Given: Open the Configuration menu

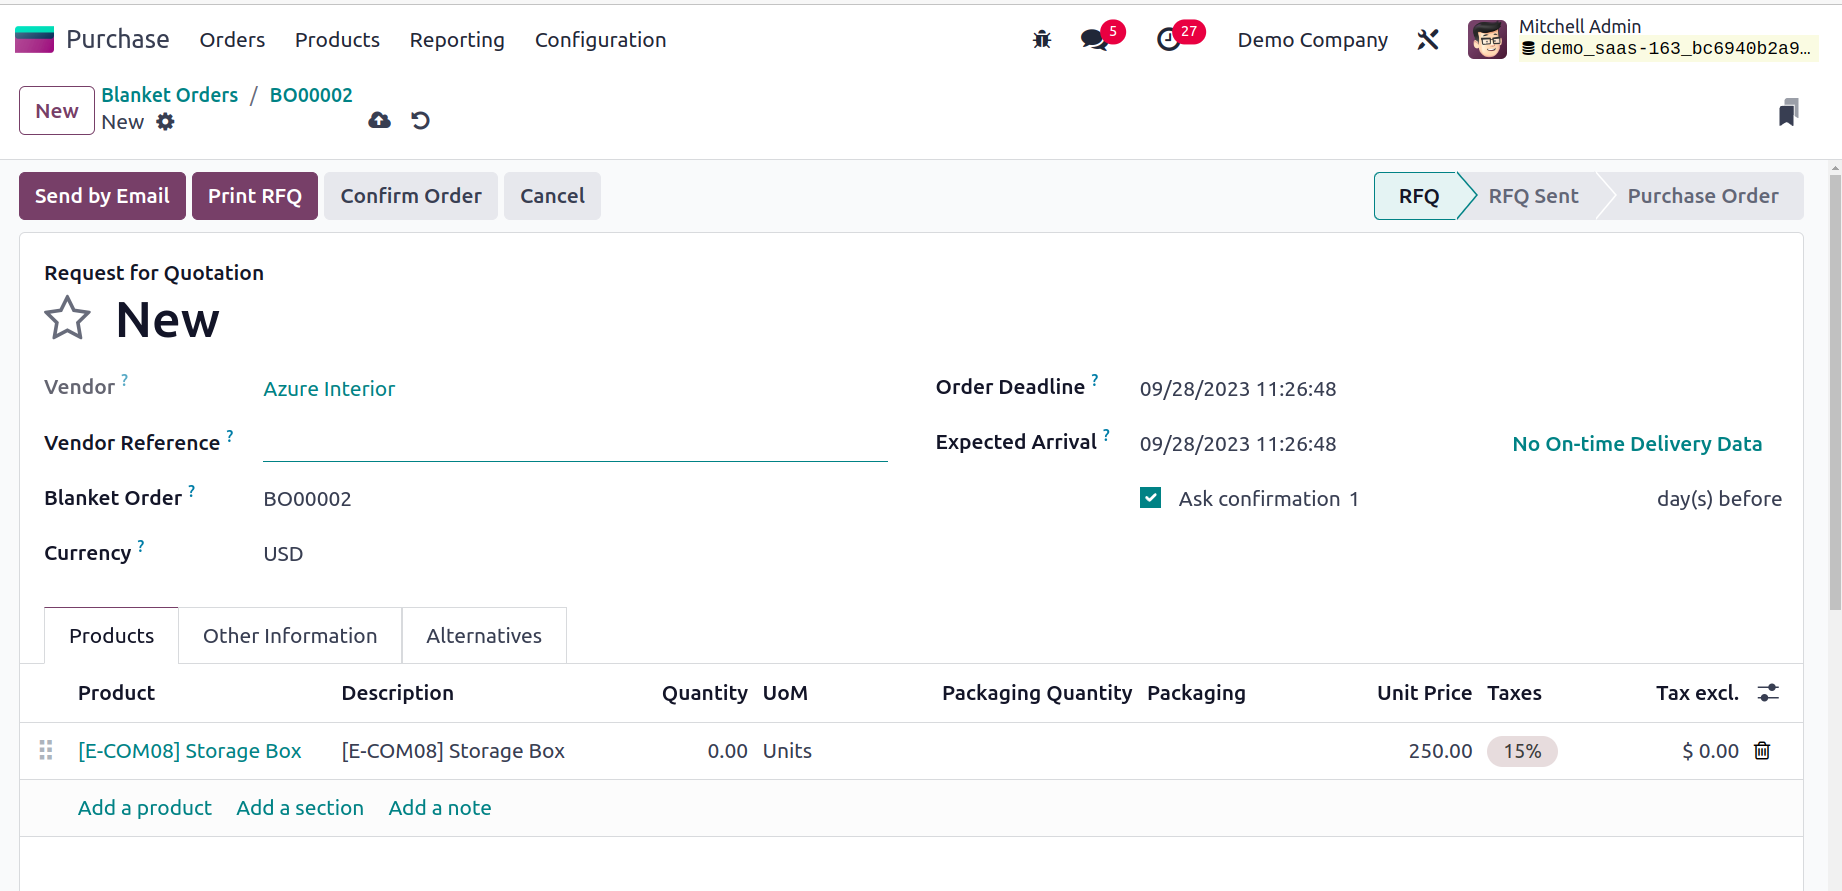Looking at the screenshot, I should 600,40.
